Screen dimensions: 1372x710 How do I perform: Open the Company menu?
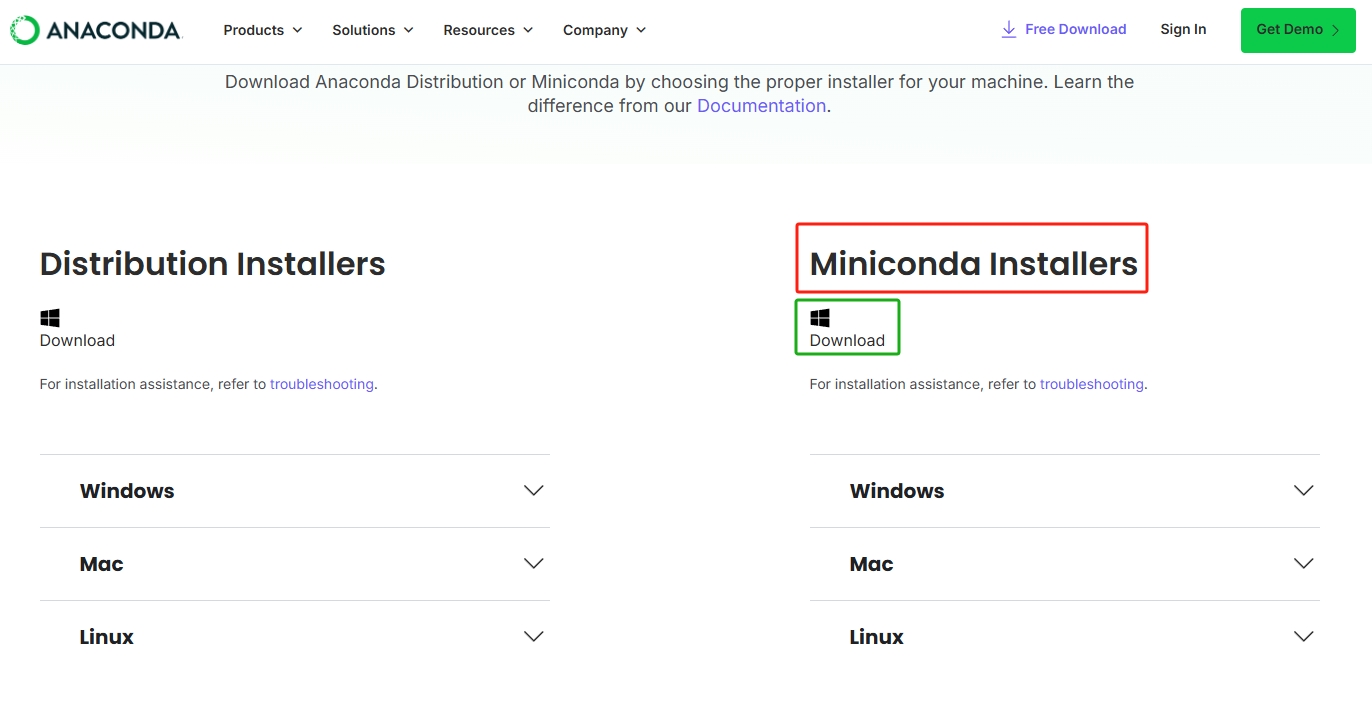[605, 30]
